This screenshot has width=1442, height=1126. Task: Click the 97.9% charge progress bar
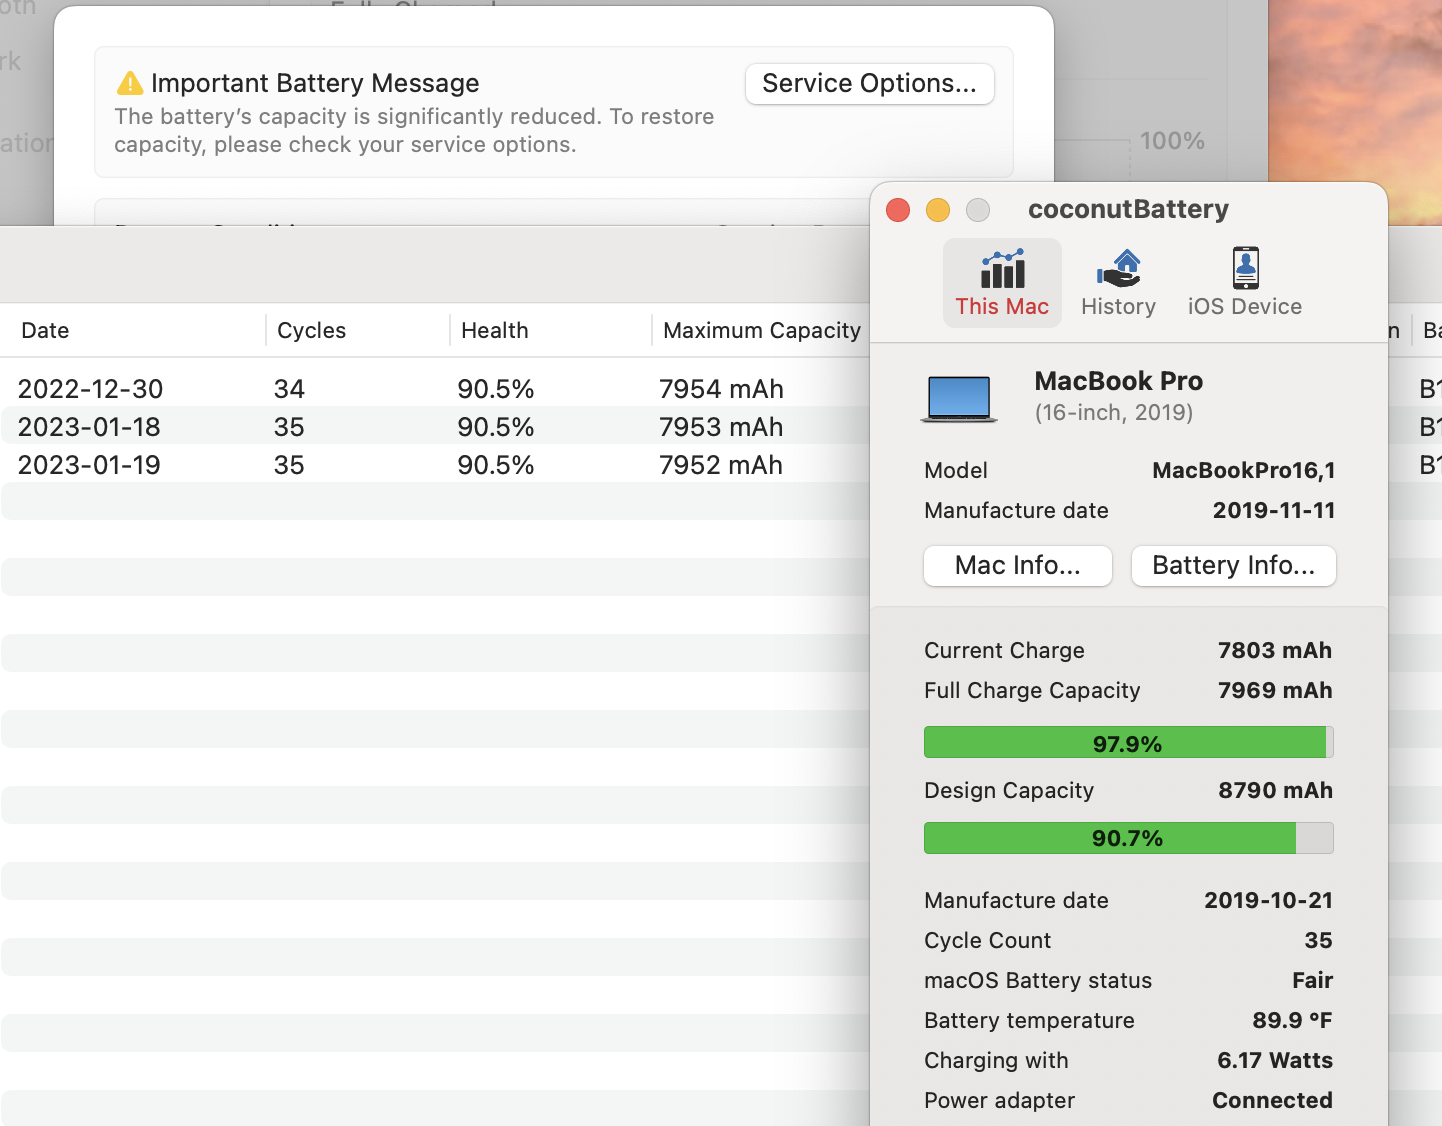click(1128, 743)
